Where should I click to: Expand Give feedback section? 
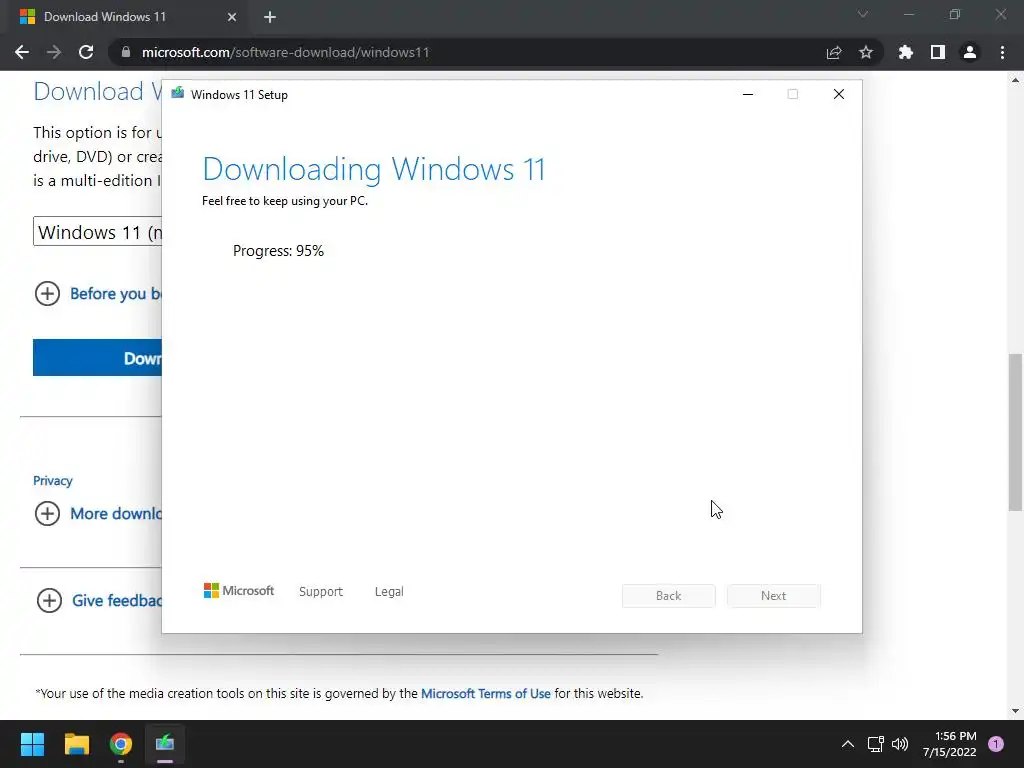[x=49, y=600]
